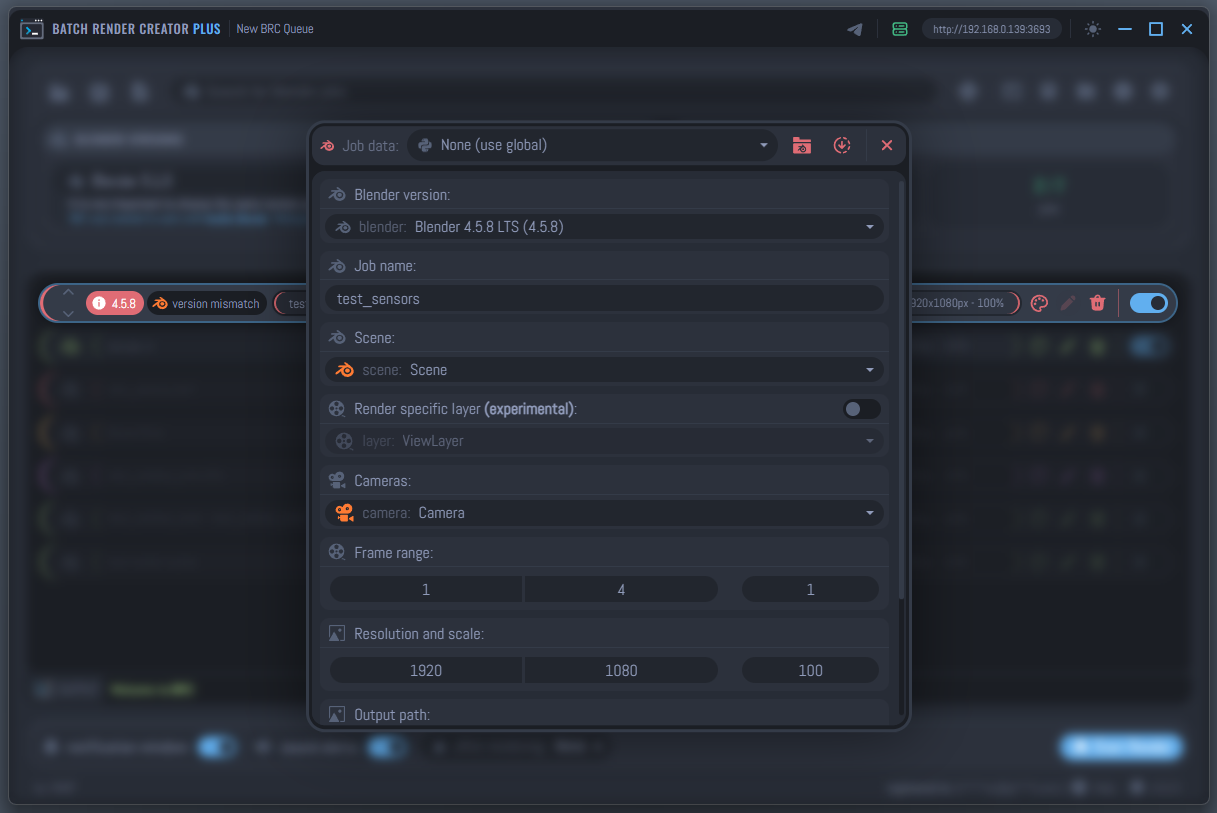Image resolution: width=1217 pixels, height=813 pixels.
Task: Click the New BRC Queue title
Action: pos(275,29)
